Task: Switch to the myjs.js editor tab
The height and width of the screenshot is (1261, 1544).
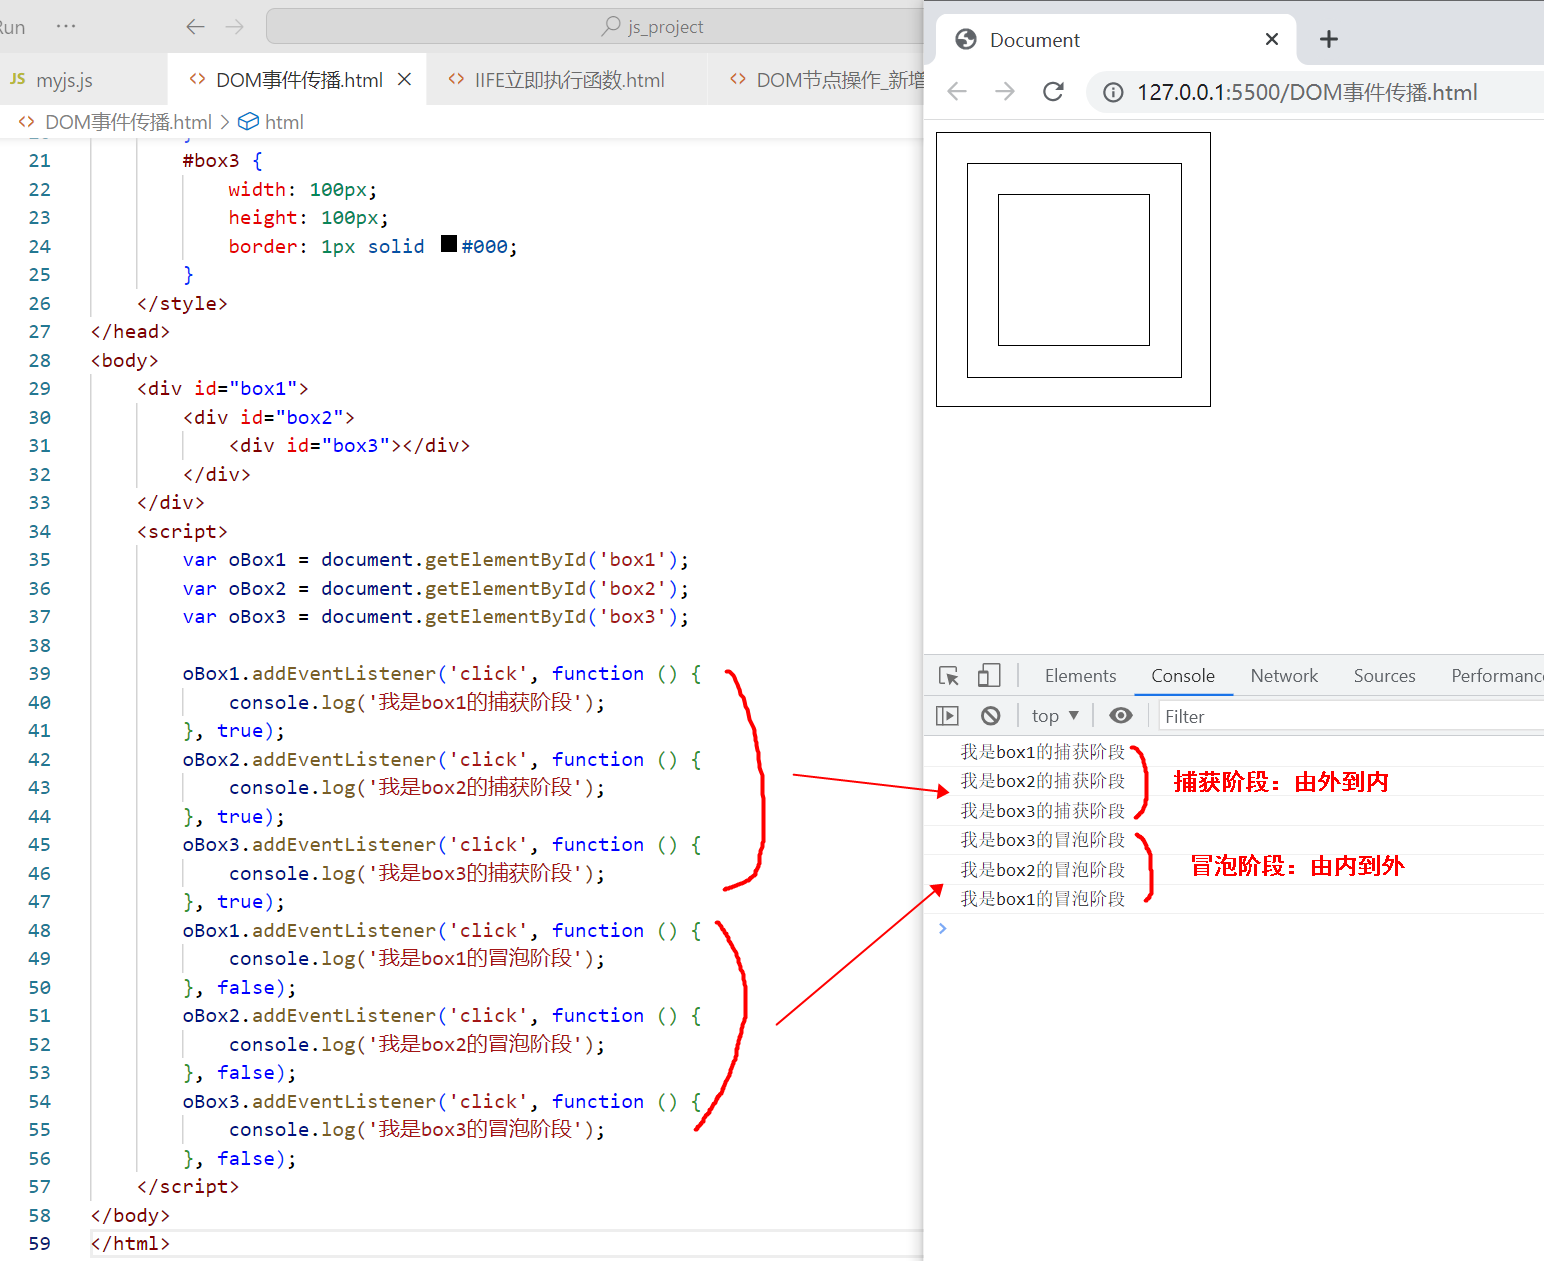Action: point(64,80)
